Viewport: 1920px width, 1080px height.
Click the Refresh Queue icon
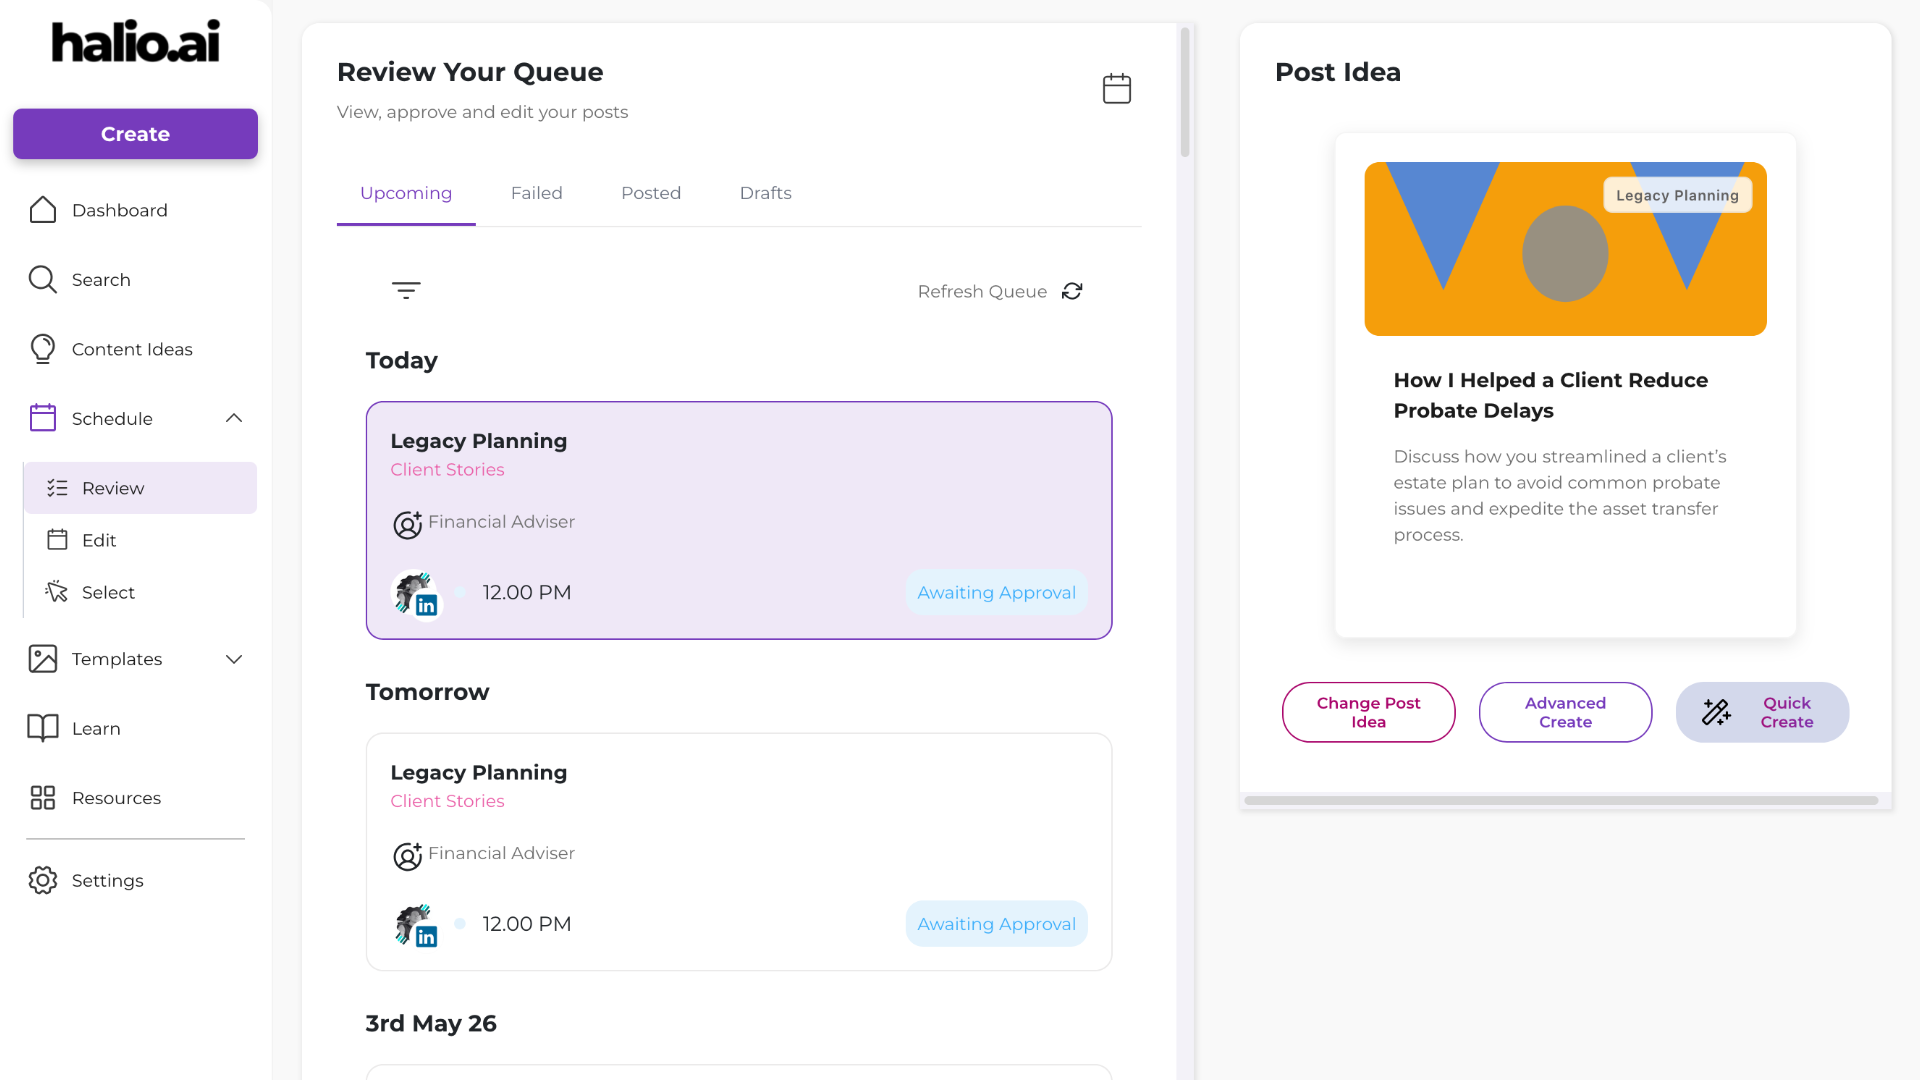pyautogui.click(x=1072, y=291)
